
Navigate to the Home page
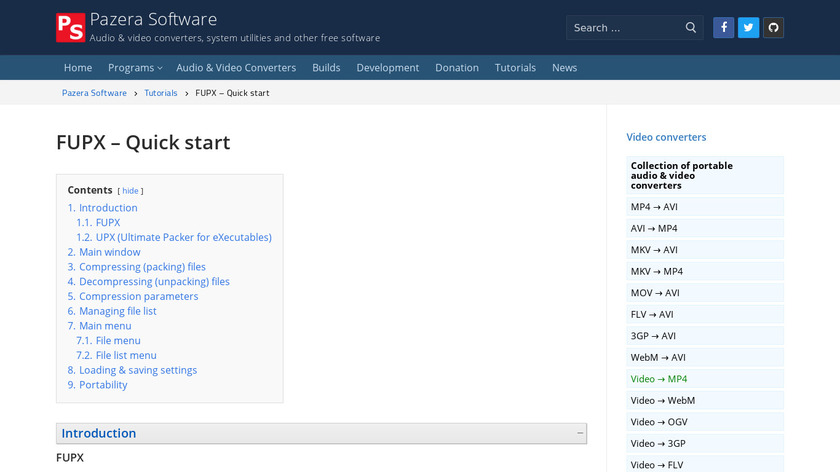click(78, 68)
